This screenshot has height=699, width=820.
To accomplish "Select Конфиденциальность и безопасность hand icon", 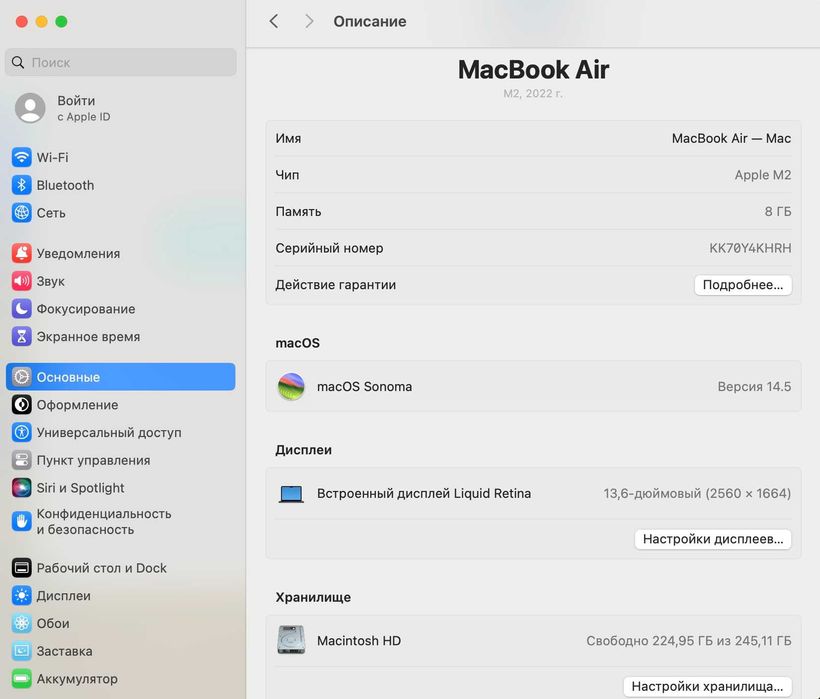I will coord(21,521).
